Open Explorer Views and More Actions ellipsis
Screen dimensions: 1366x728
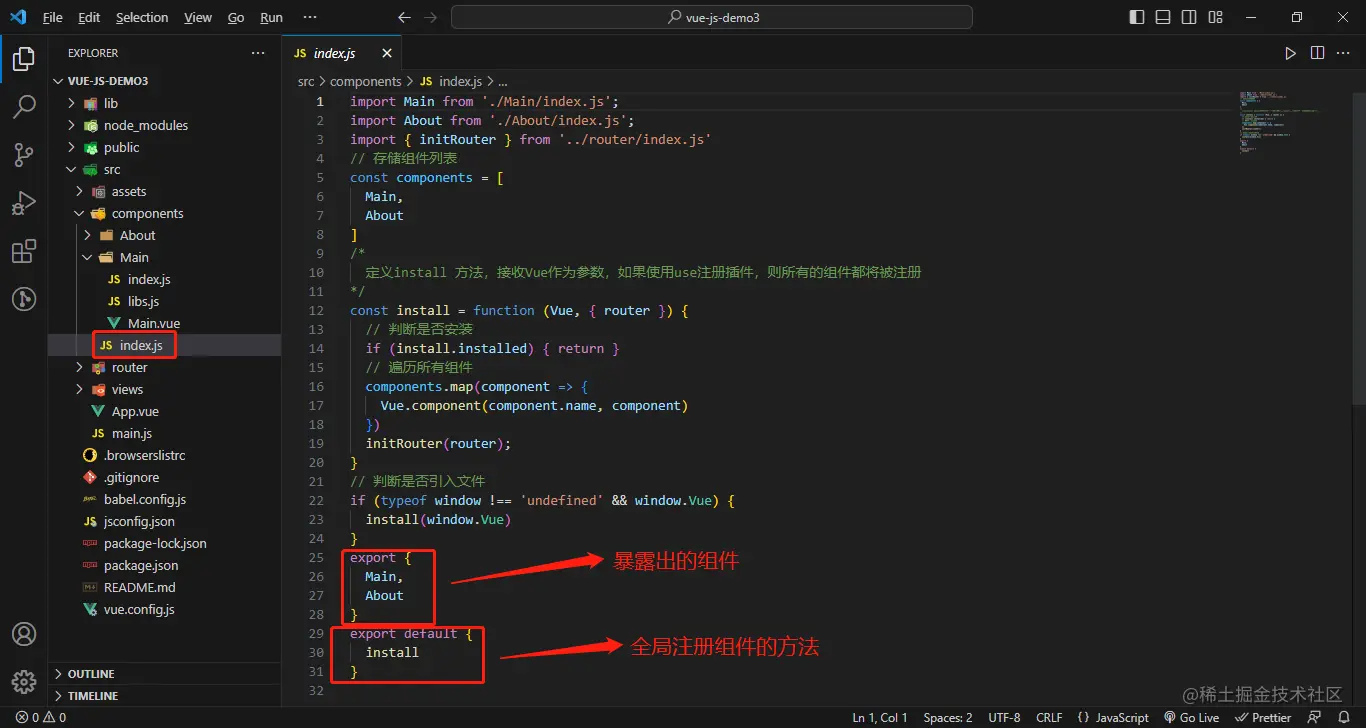258,53
